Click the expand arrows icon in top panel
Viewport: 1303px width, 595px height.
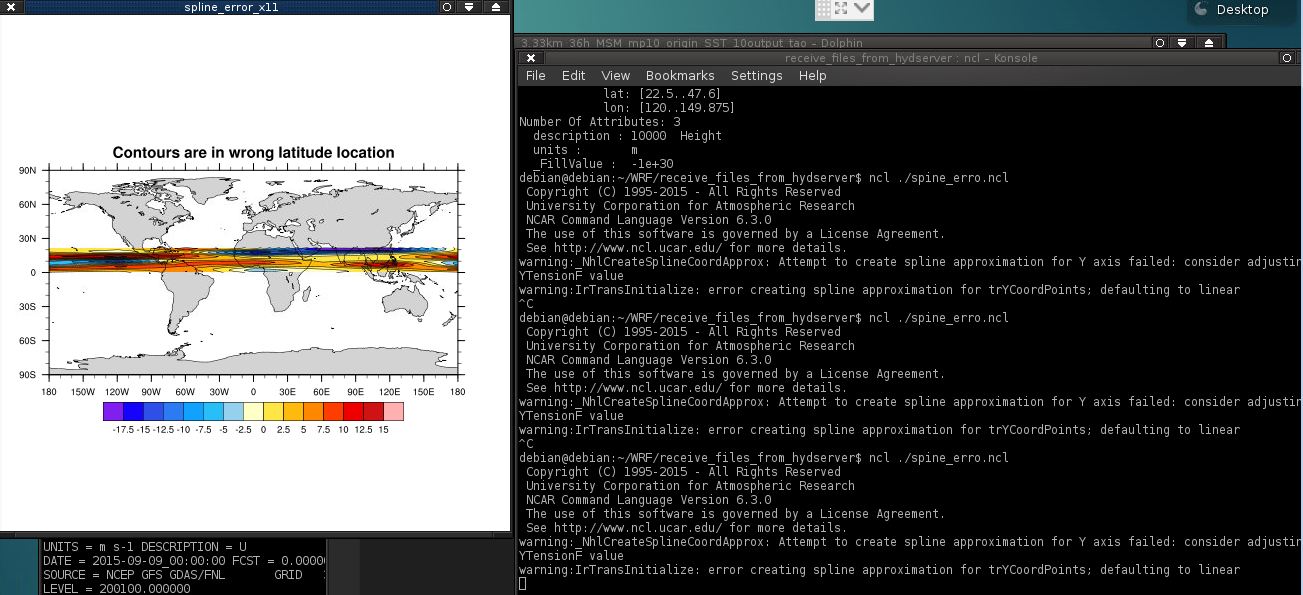[841, 9]
